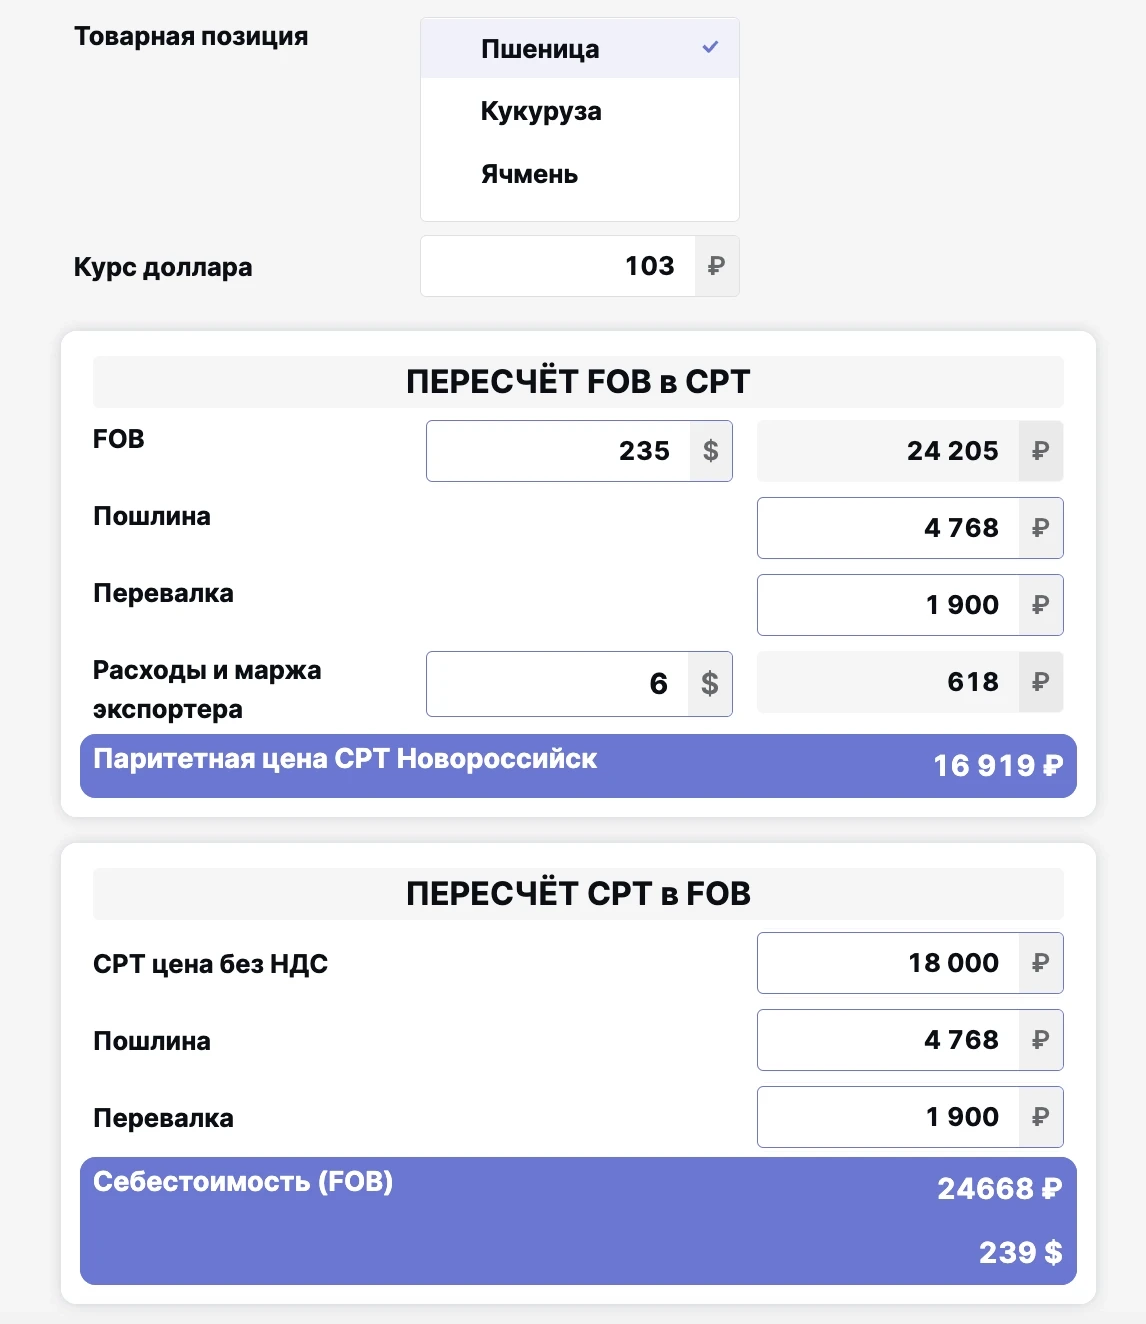Click the Курс доллара input field
Image resolution: width=1146 pixels, height=1324 pixels.
click(x=558, y=266)
